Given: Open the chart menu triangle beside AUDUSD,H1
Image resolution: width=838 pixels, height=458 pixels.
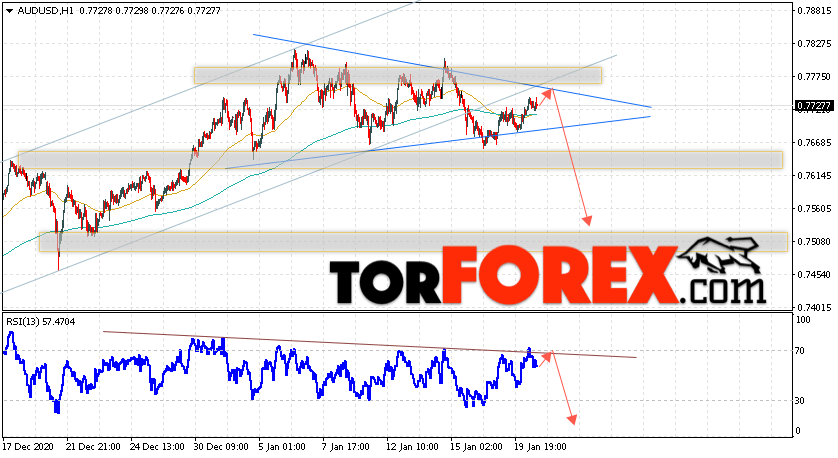Looking at the screenshot, I should (x=10, y=11).
